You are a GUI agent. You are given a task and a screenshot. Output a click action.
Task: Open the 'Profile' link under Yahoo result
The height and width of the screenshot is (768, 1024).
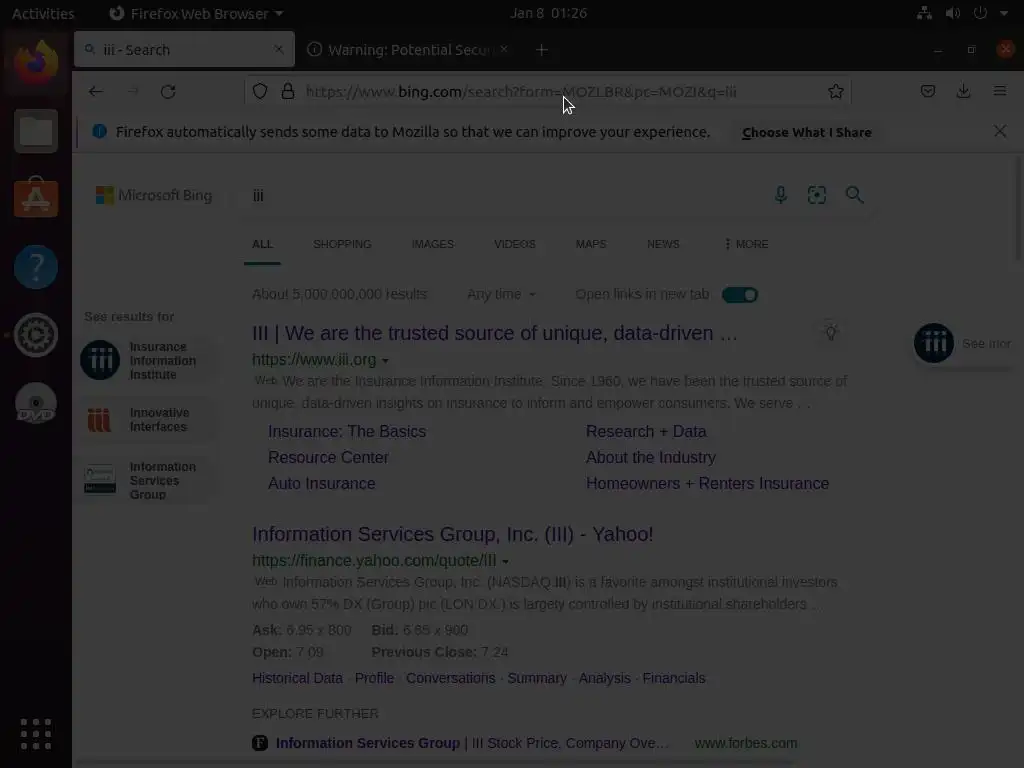point(374,679)
